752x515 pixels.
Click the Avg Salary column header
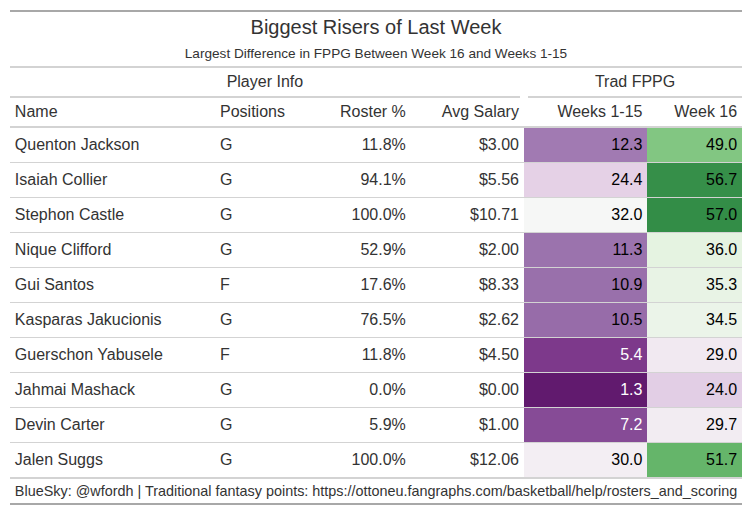(x=480, y=112)
